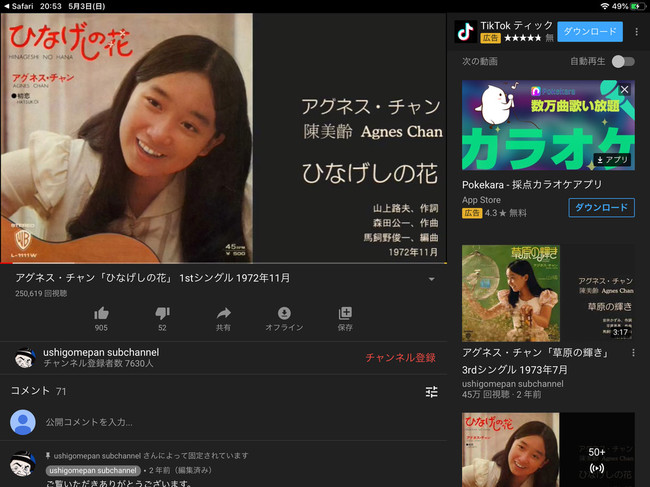Dislike the video with the thumbs down icon

(x=162, y=313)
